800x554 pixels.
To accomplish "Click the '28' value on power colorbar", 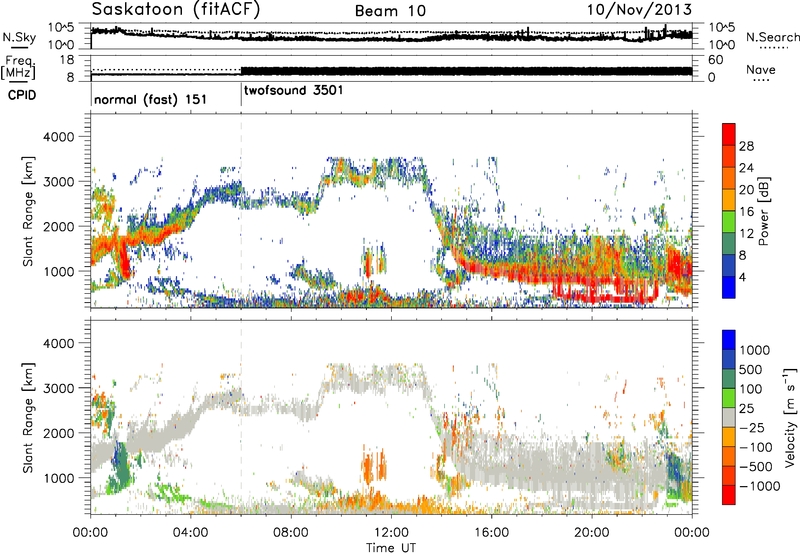I will pos(746,146).
